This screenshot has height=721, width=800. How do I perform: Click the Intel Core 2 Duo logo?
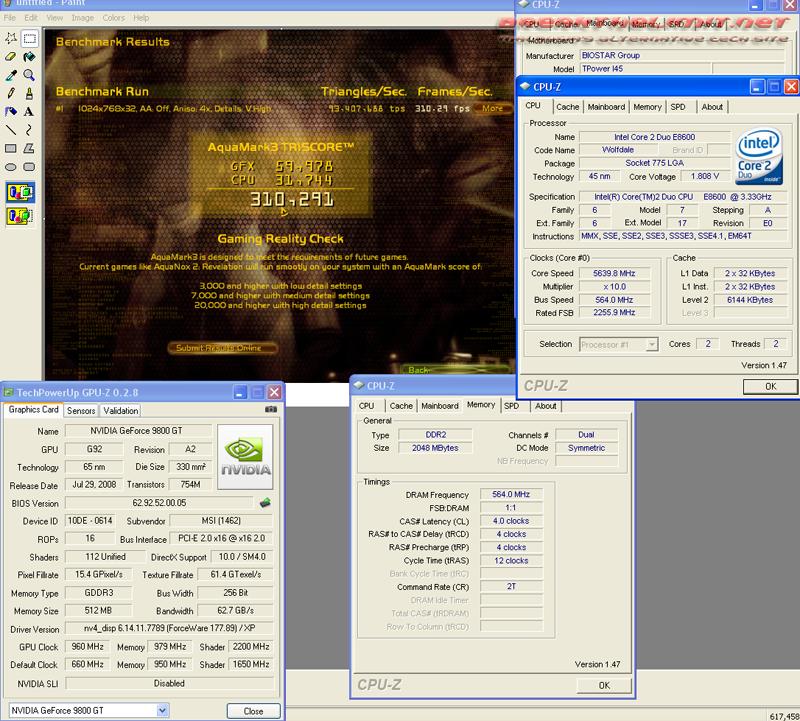pos(759,156)
